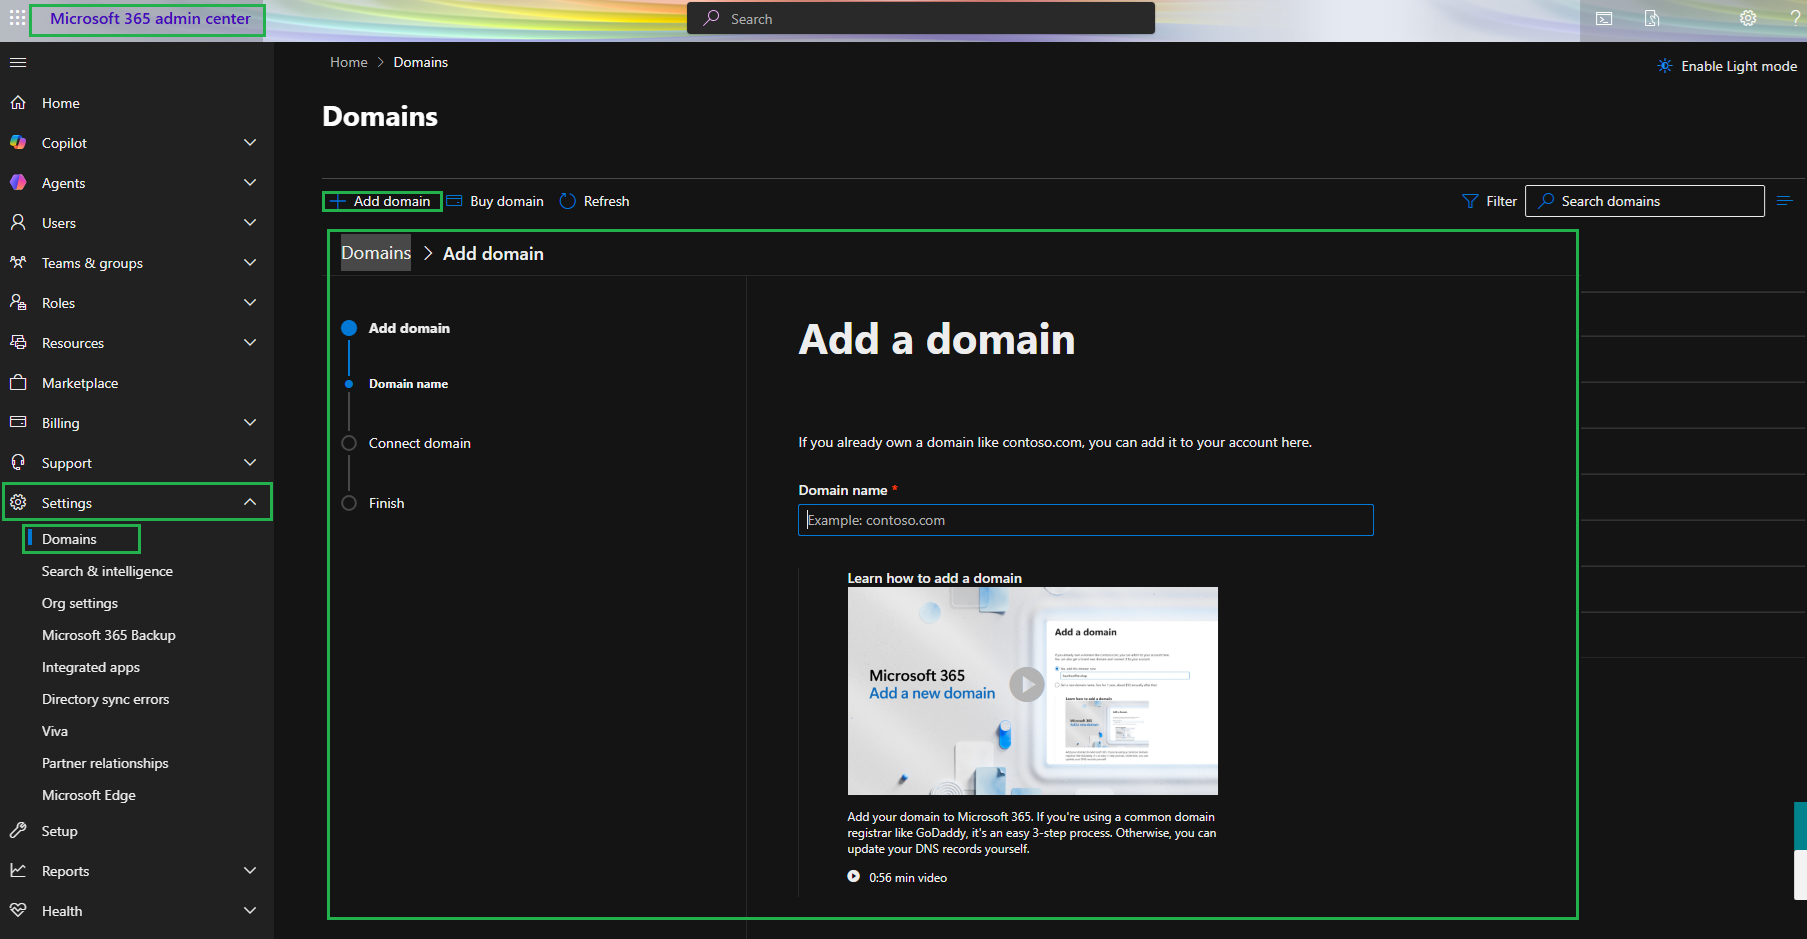Open the Learn how to add video thumbnail
This screenshot has height=939, width=1807.
point(1033,691)
